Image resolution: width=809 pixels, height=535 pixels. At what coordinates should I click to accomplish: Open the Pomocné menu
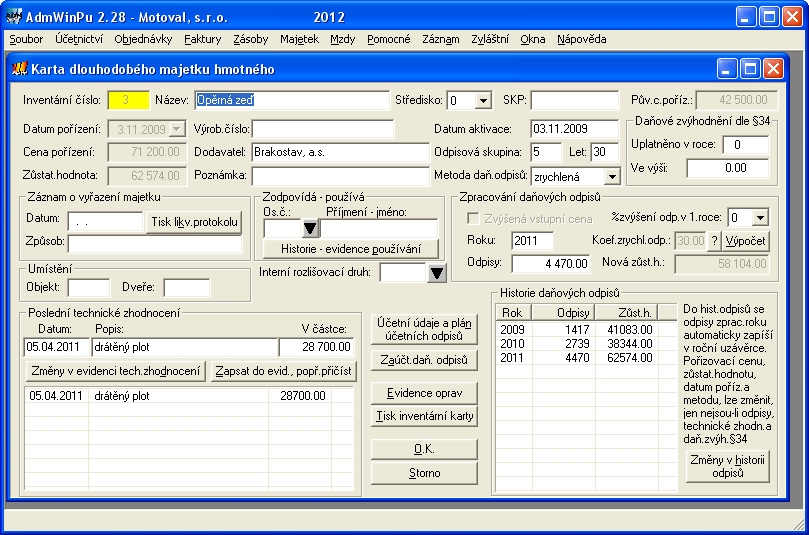[x=389, y=39]
